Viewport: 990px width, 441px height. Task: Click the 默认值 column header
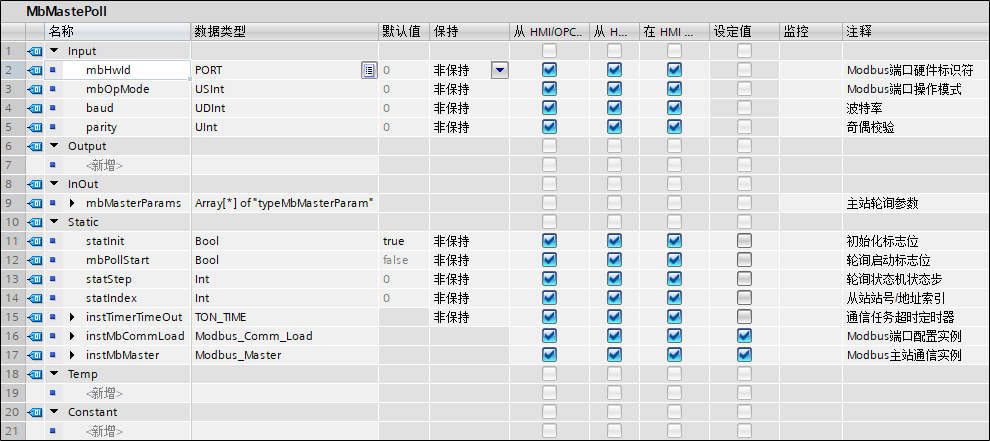(404, 32)
